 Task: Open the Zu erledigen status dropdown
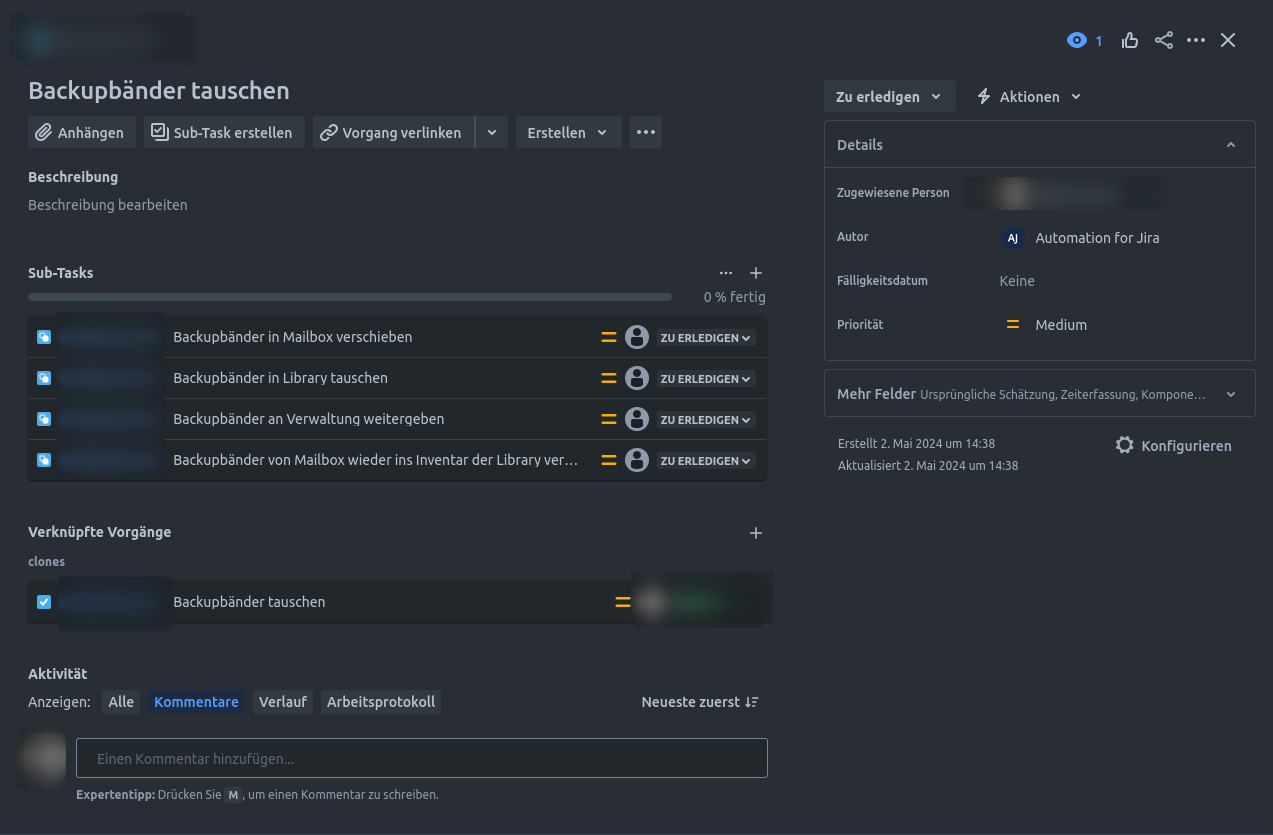click(890, 97)
